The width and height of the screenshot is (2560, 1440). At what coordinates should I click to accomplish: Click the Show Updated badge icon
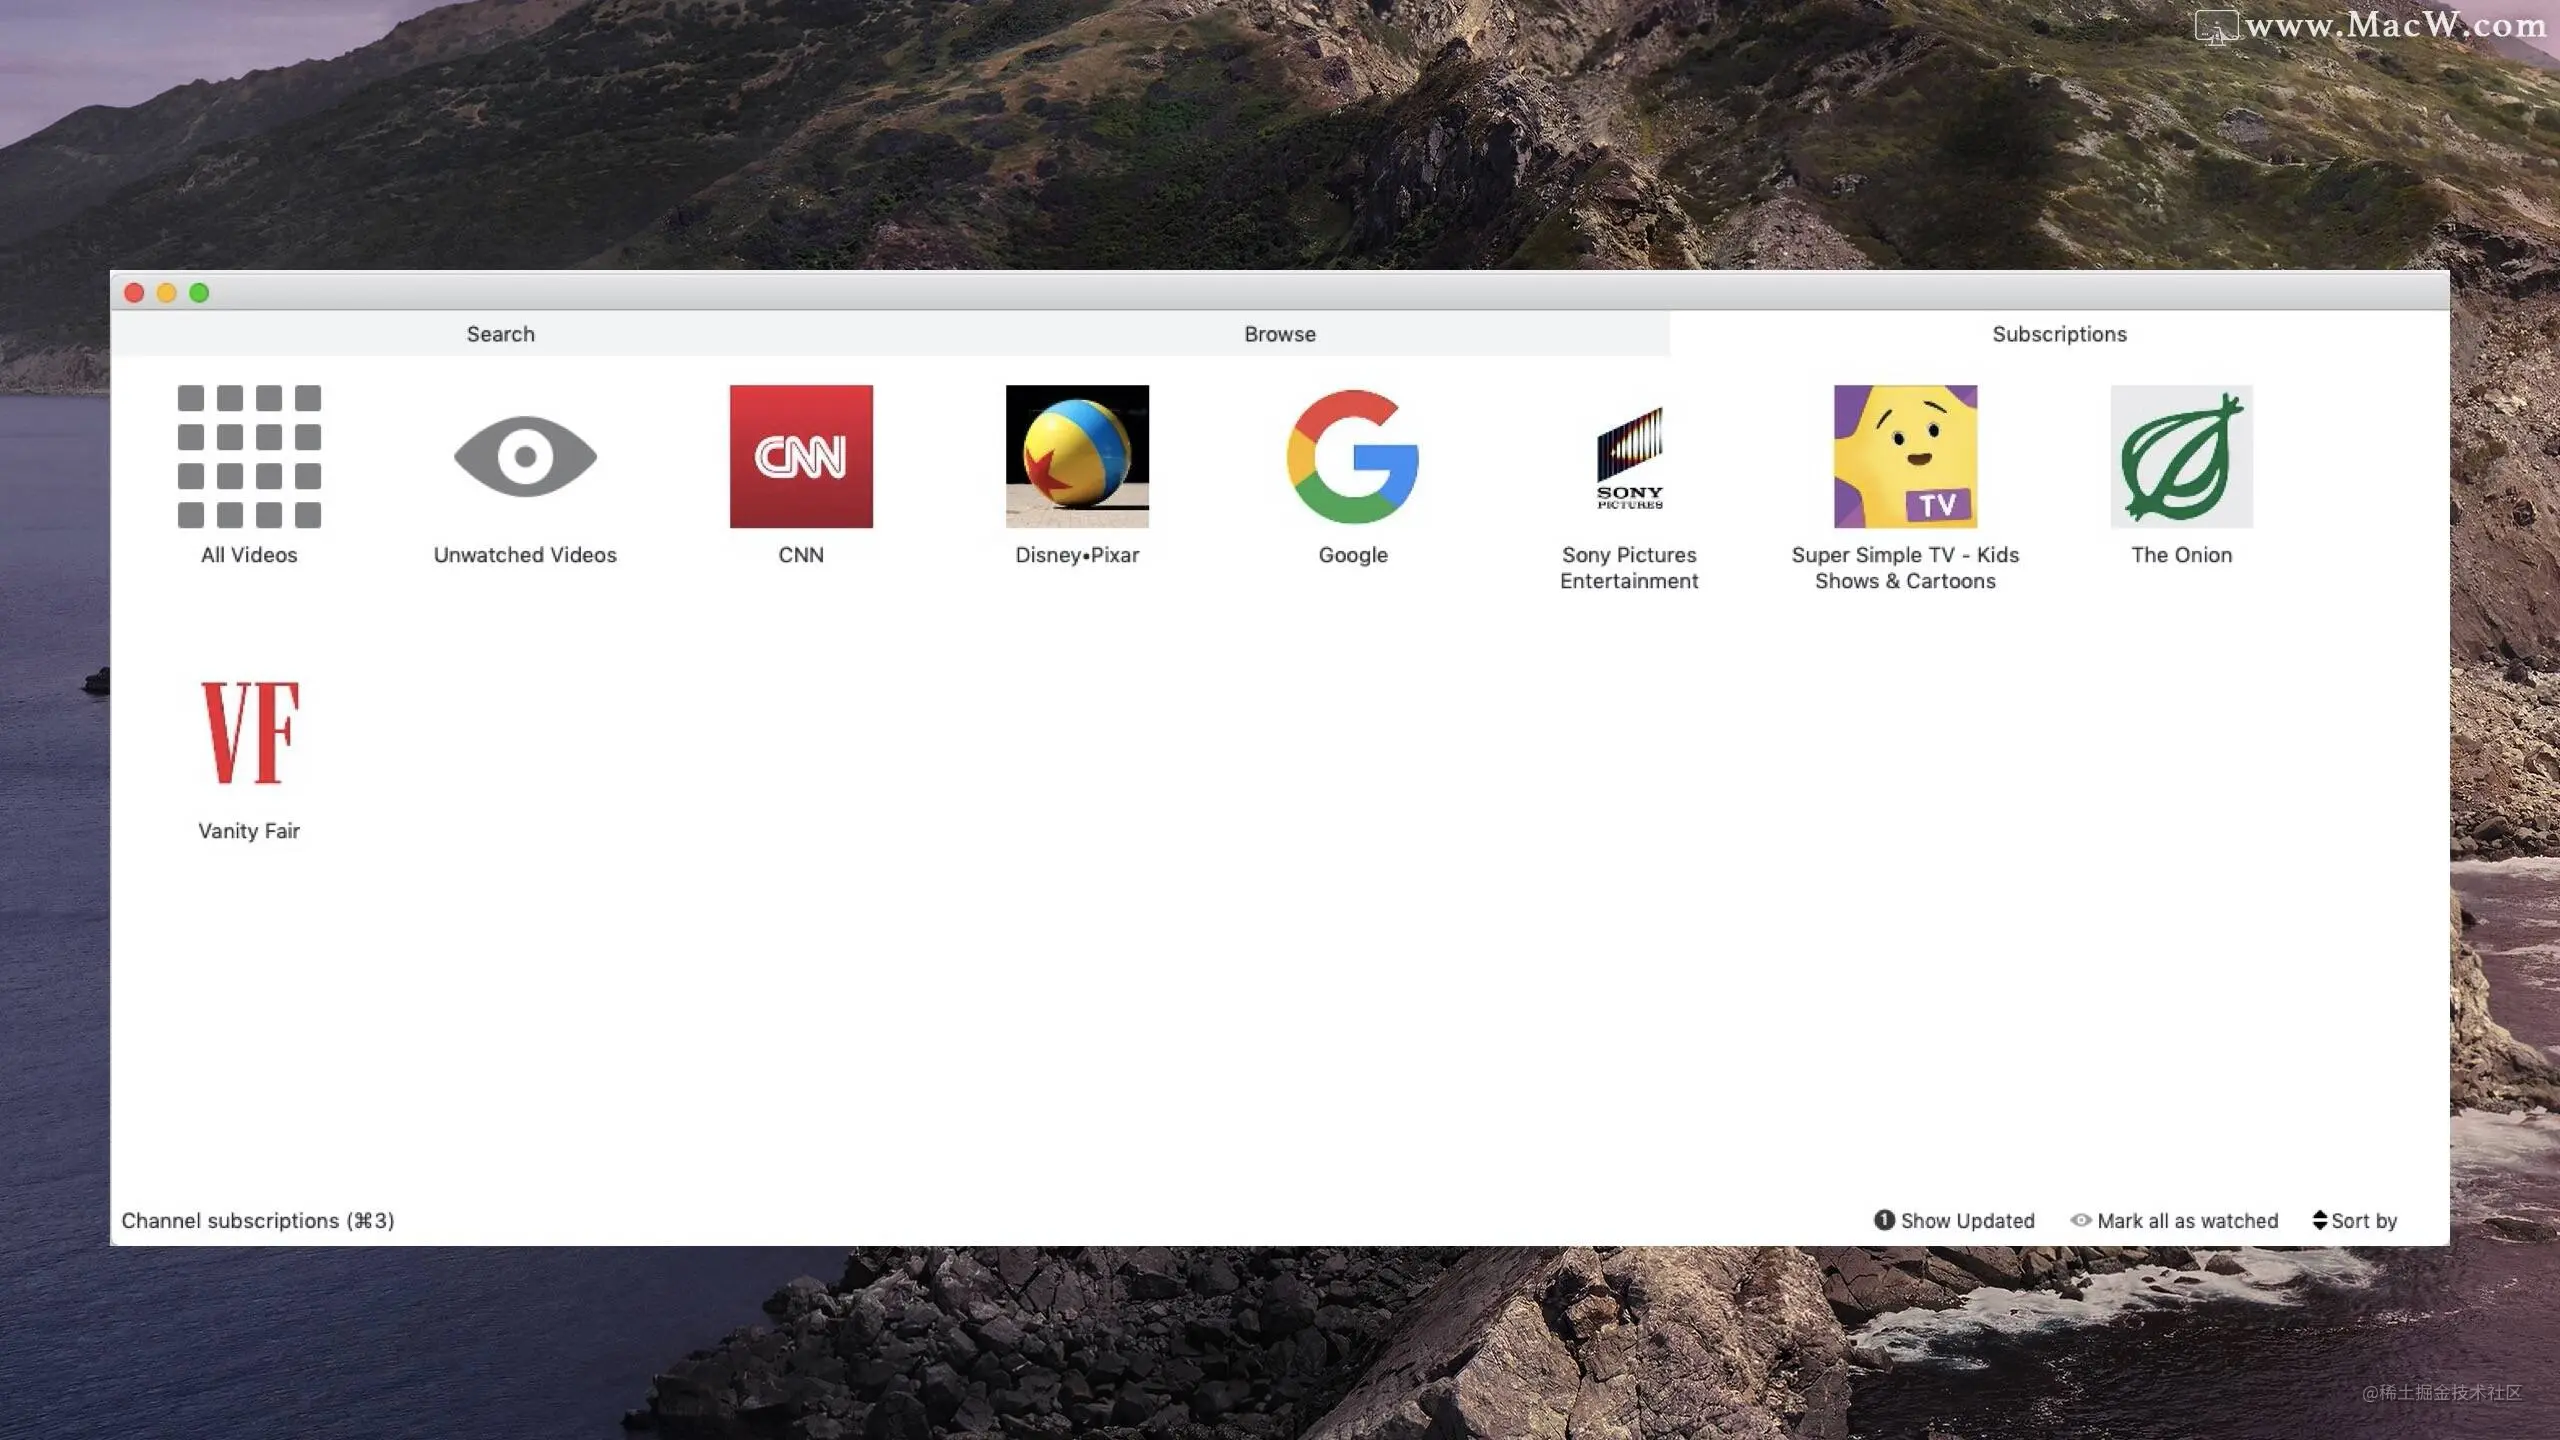click(x=1884, y=1219)
